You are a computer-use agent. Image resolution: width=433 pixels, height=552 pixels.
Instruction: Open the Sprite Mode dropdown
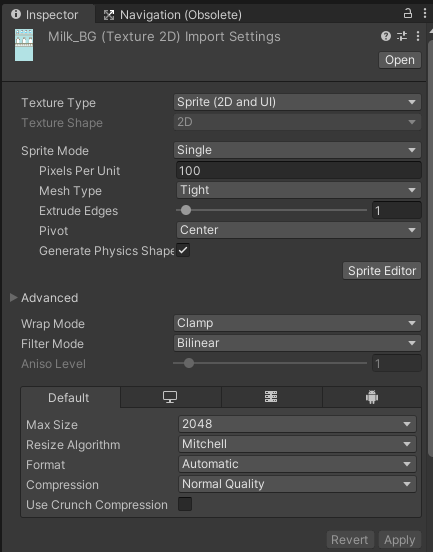click(297, 150)
